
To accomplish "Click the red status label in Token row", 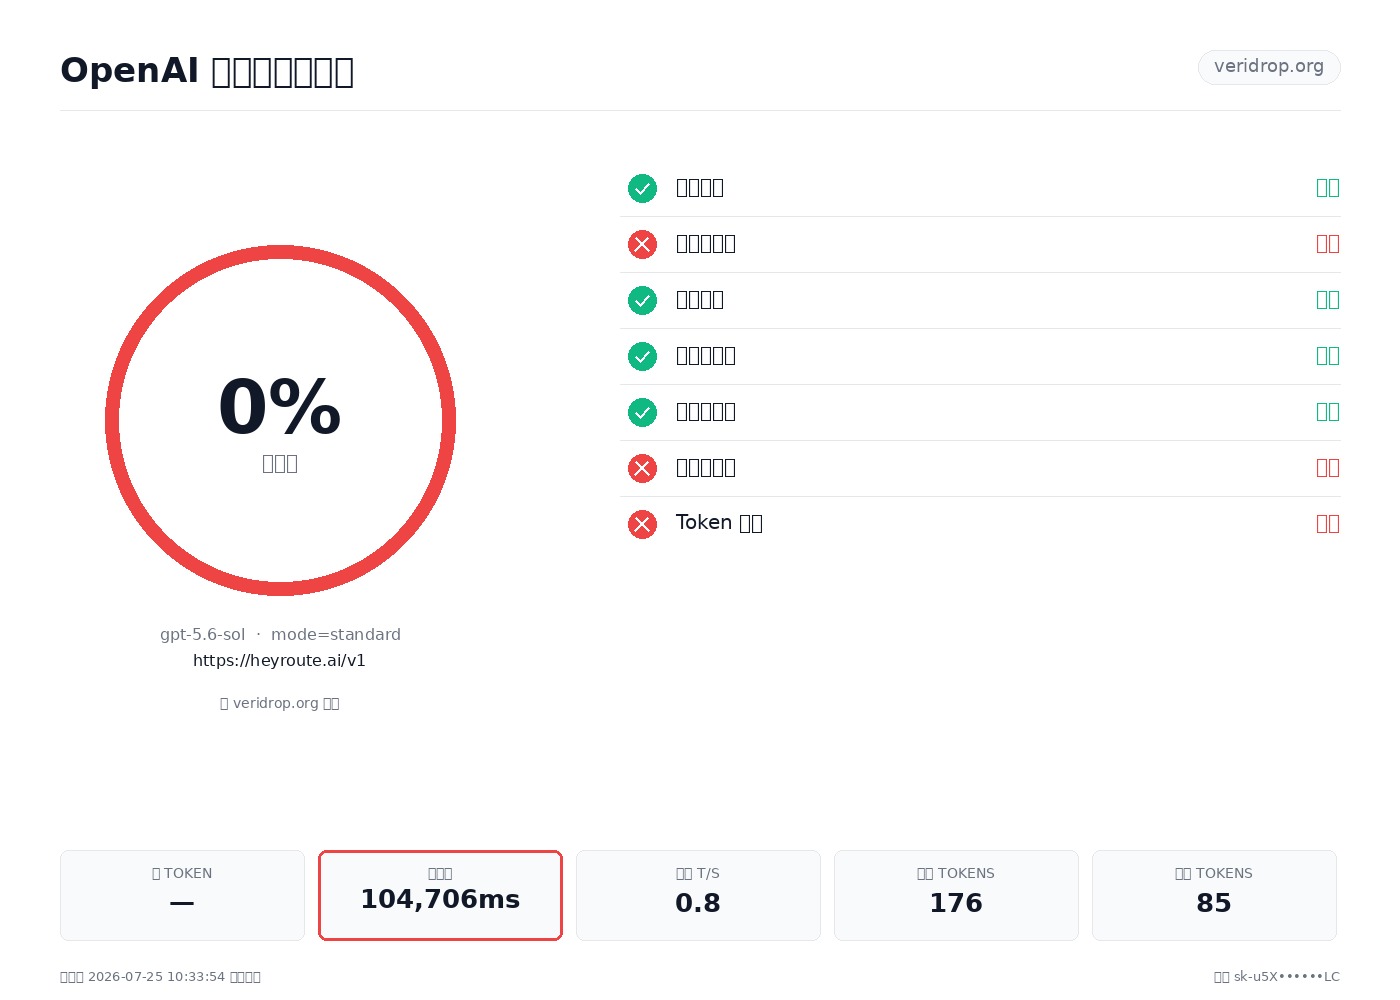I will [x=1328, y=524].
